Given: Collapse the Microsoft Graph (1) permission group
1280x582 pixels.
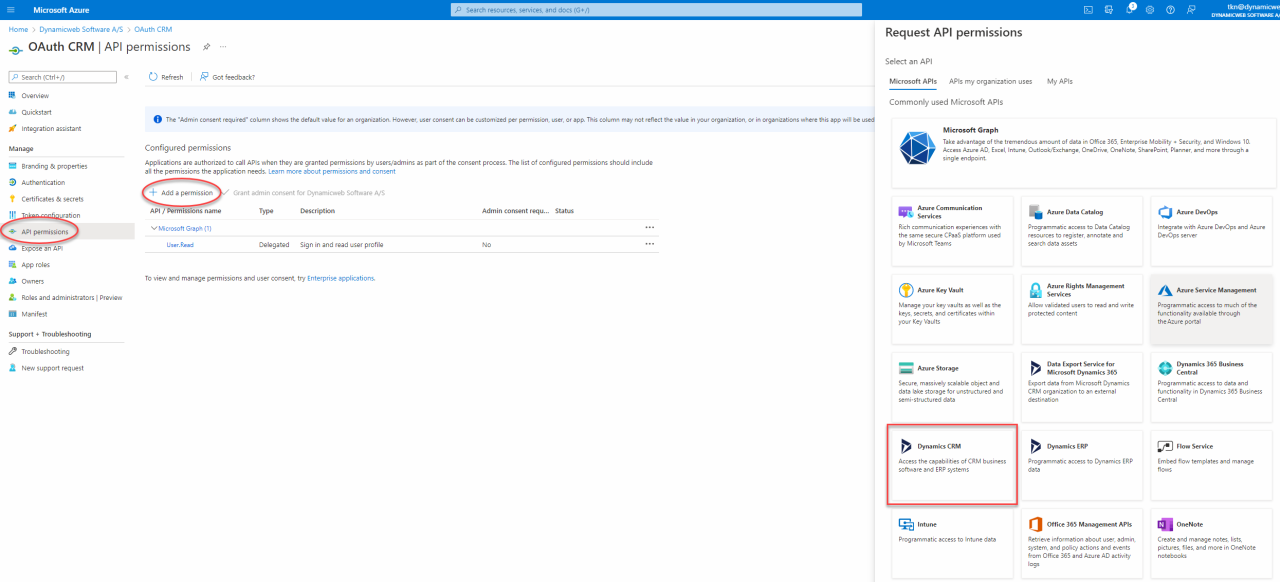Looking at the screenshot, I should pyautogui.click(x=154, y=228).
